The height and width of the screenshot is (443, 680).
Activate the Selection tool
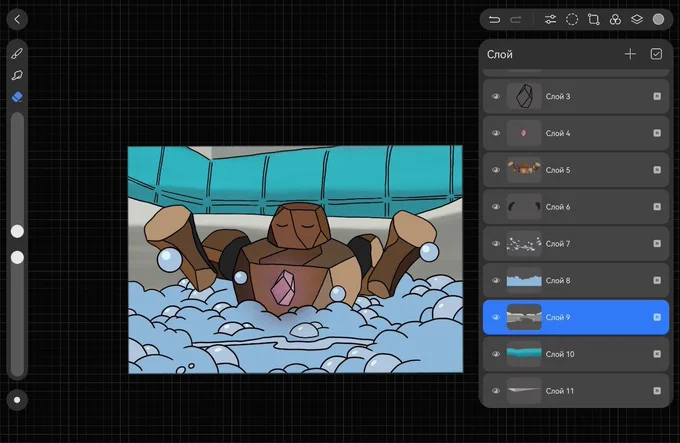click(572, 20)
